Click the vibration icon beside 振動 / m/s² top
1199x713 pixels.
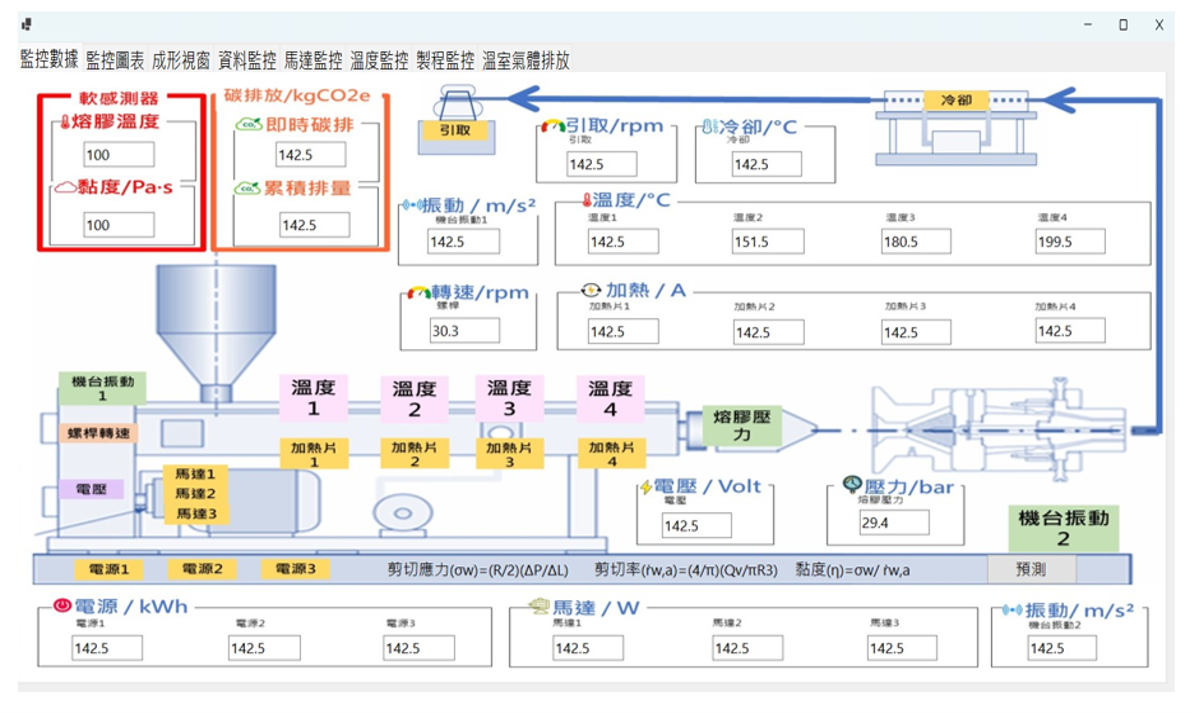pos(412,205)
